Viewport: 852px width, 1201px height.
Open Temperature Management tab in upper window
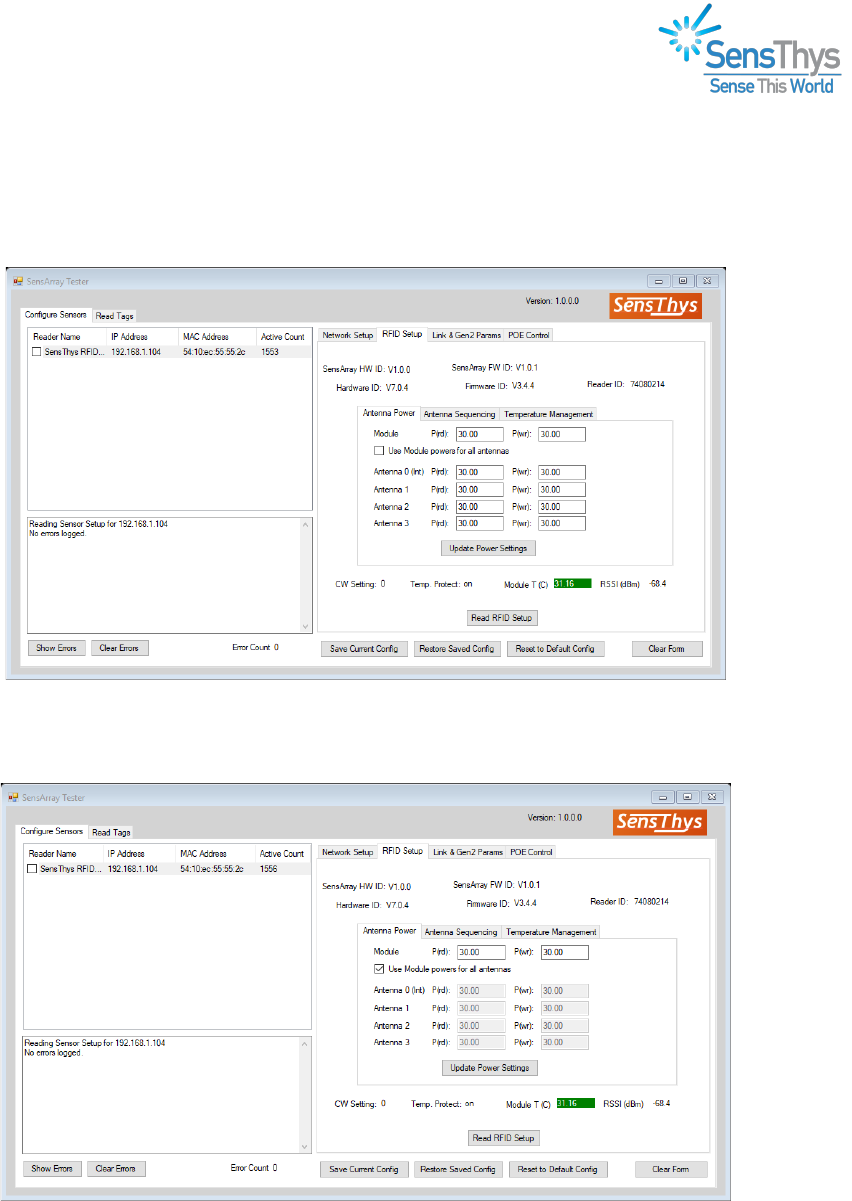[x=548, y=414]
